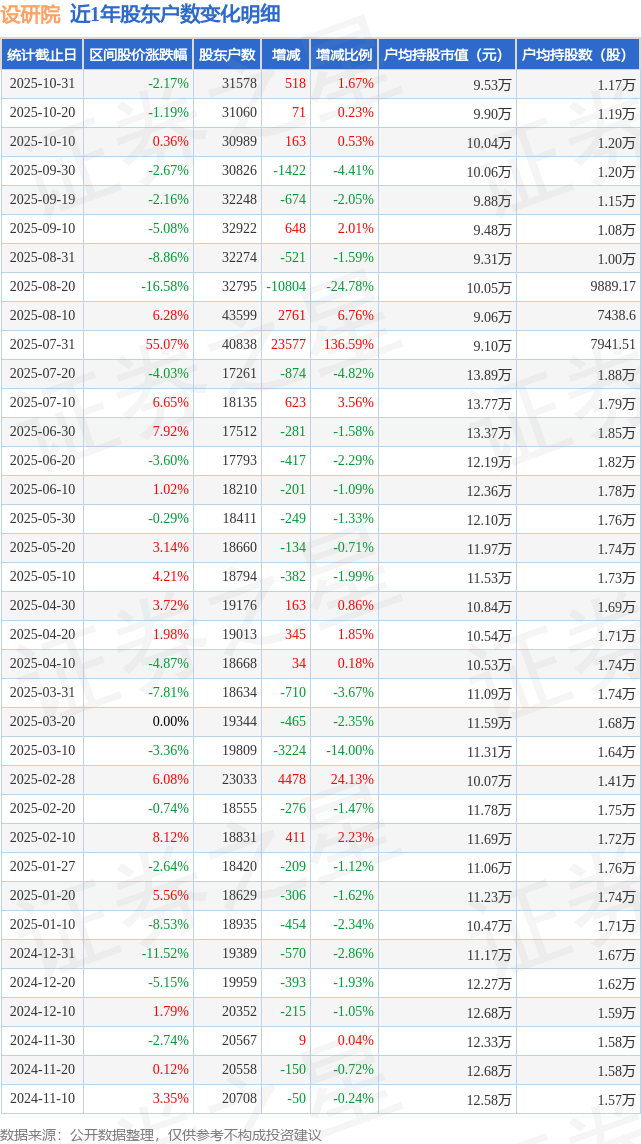
Task: Click the 统计截止日 column header
Action: click(42, 55)
